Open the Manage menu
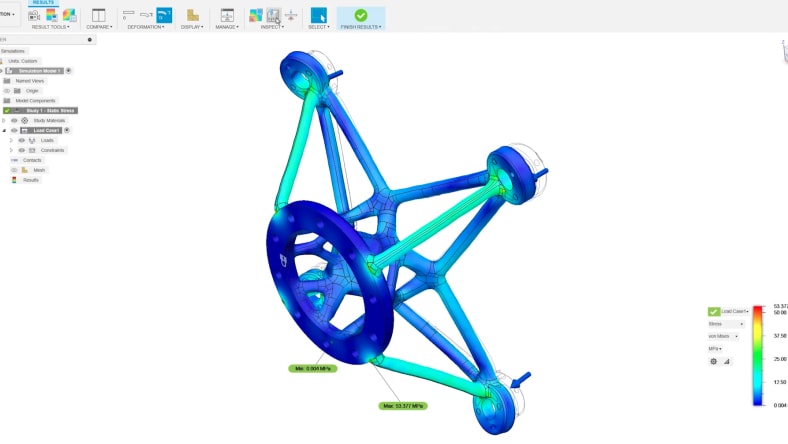The width and height of the screenshot is (788, 444). click(227, 27)
